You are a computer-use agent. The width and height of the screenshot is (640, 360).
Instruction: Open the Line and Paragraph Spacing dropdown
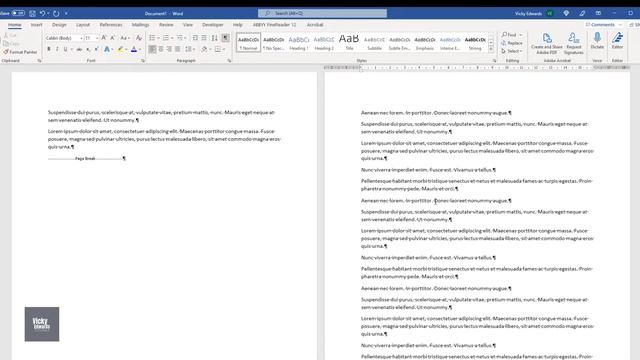point(189,49)
